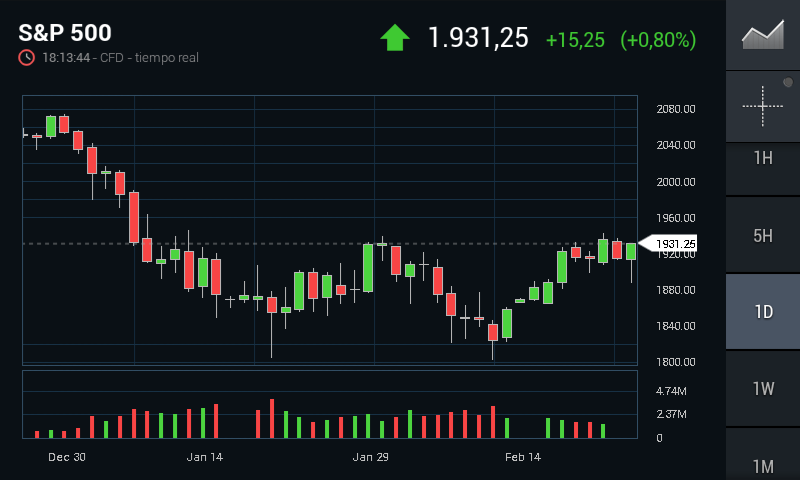Select the 5H timeframe
Viewport: 800px width, 480px height.
(x=763, y=236)
